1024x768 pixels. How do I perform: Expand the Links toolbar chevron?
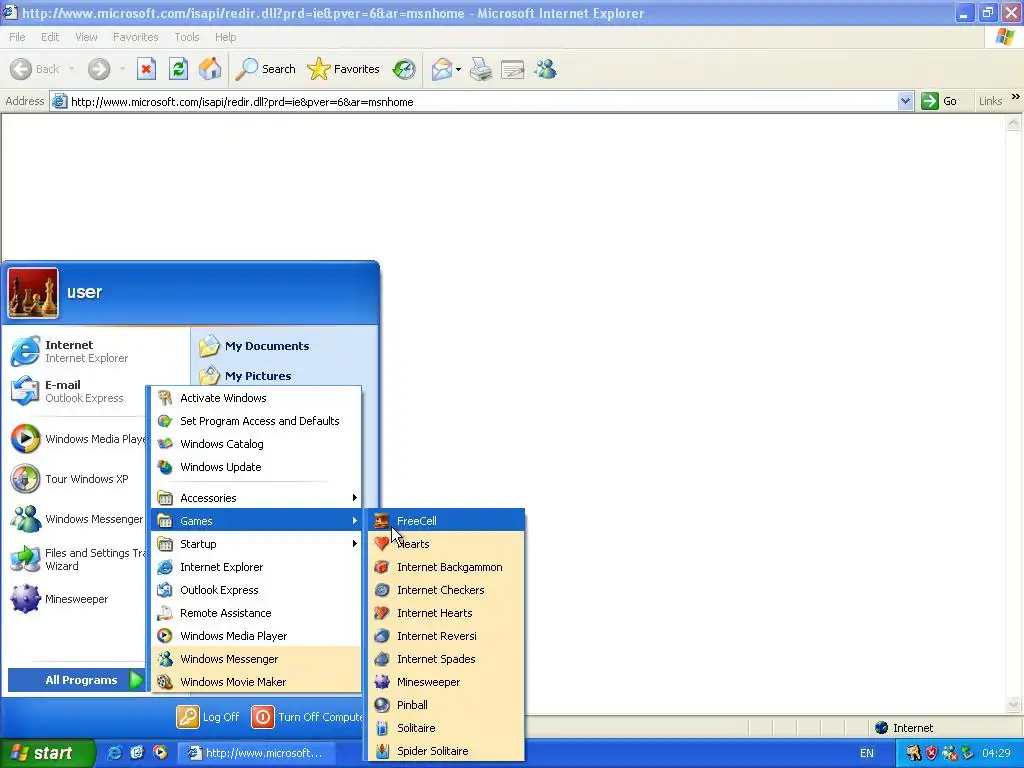coord(1016,97)
